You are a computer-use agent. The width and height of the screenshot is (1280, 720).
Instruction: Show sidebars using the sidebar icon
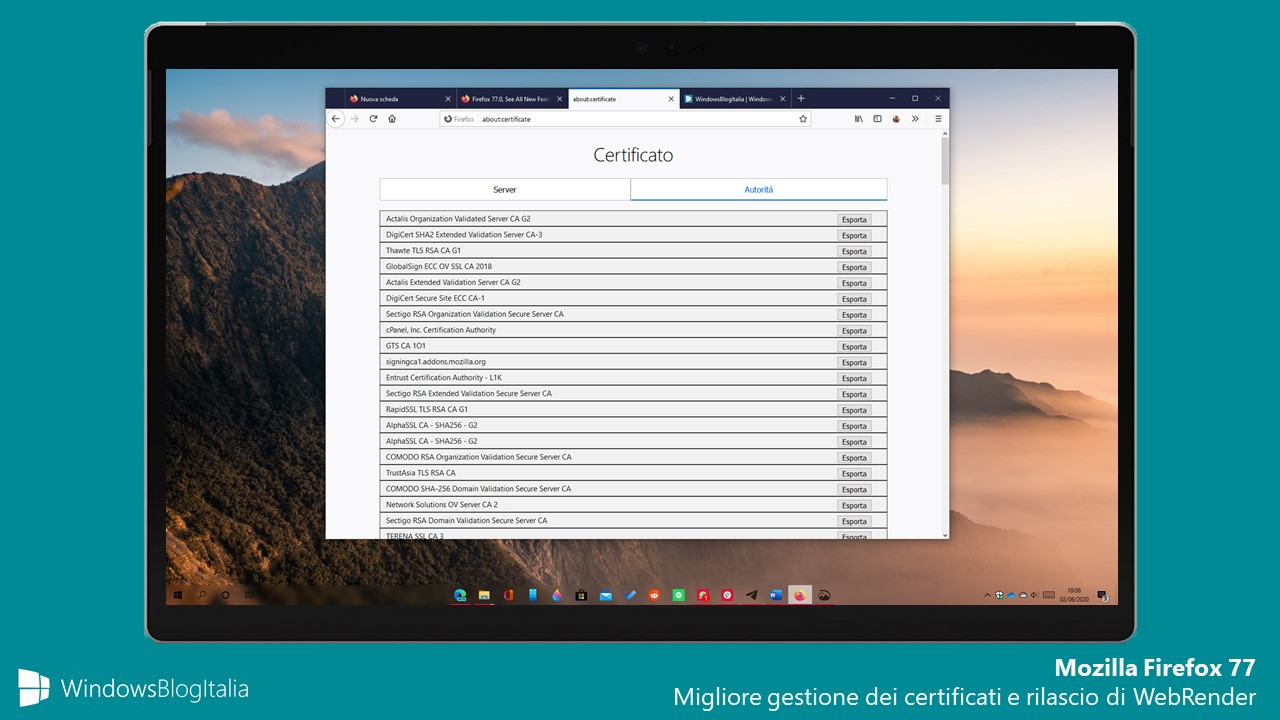click(x=877, y=118)
